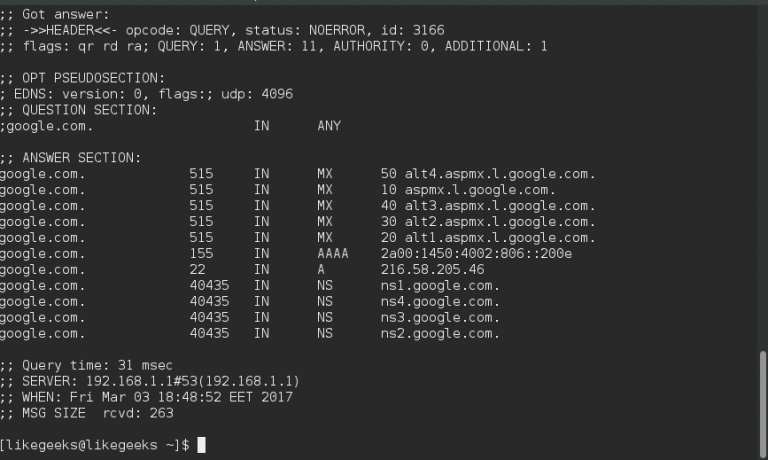The image size is (768, 460).
Task: Click the terminal cursor block at the prompt
Action: 201,445
